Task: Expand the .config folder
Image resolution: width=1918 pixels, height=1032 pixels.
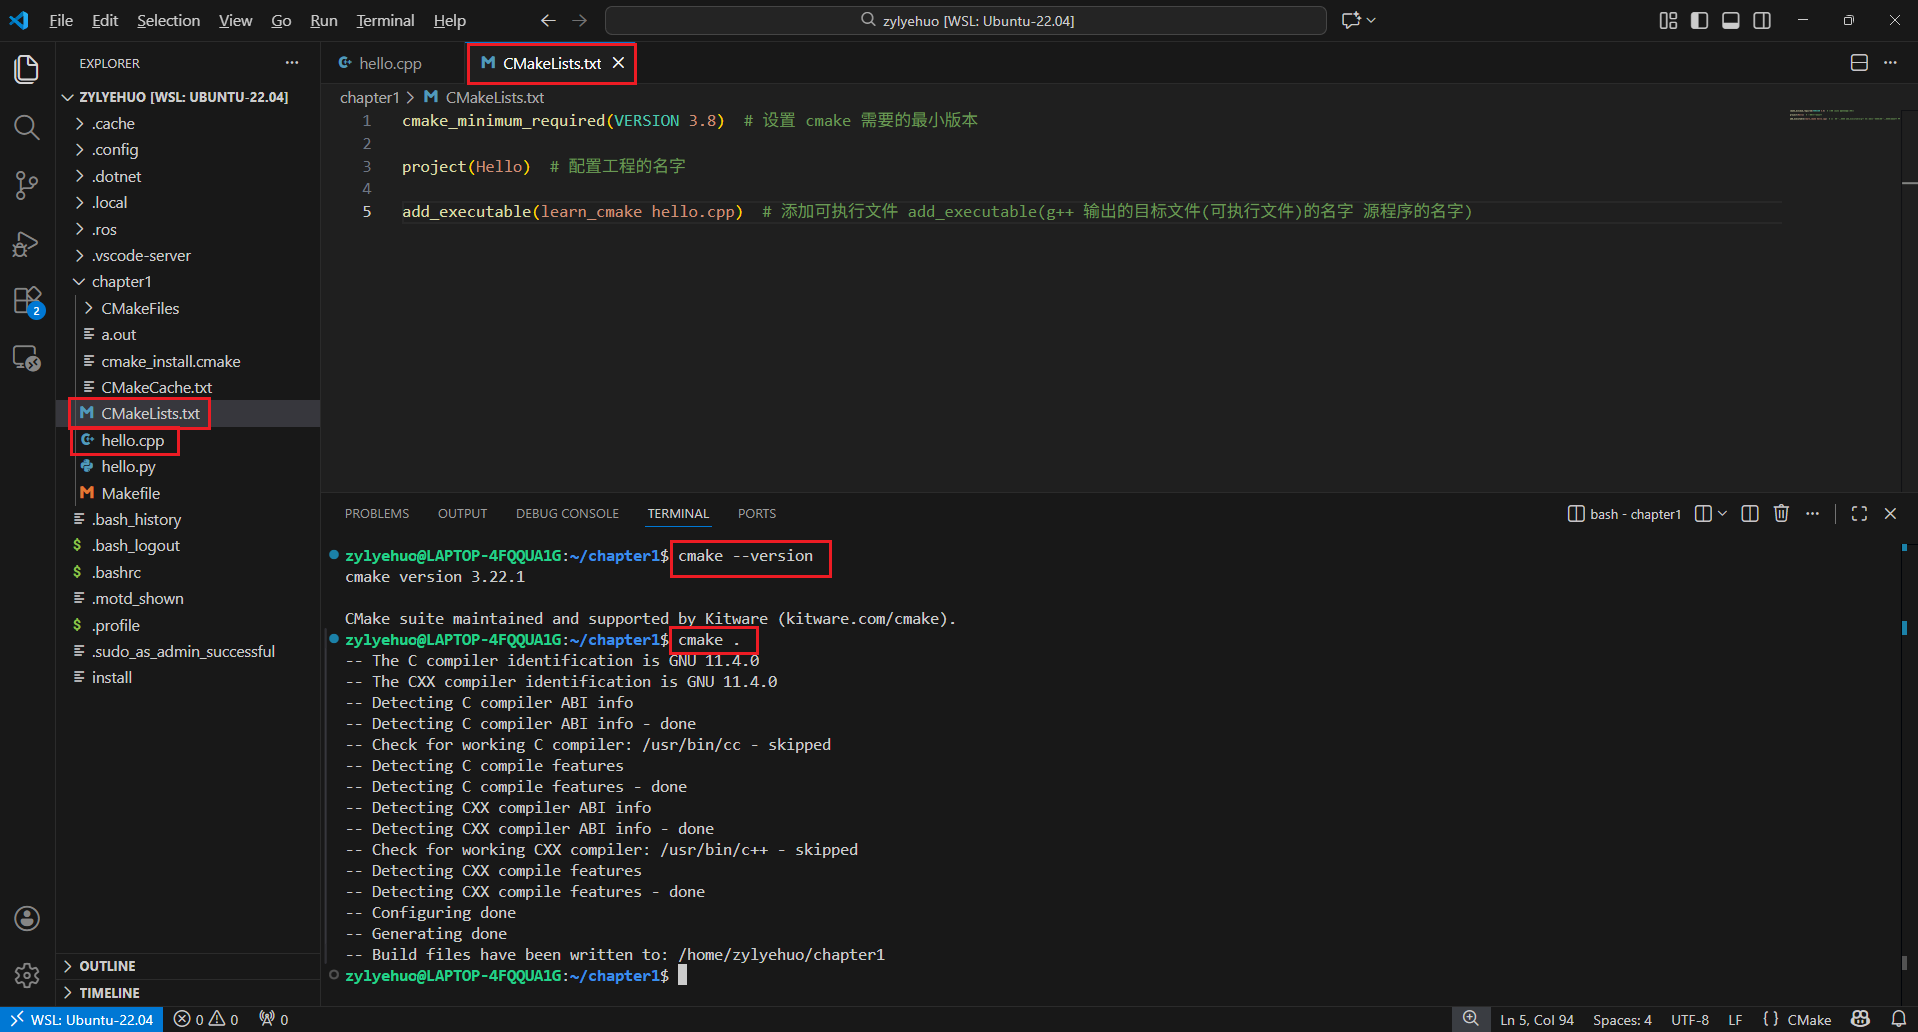Action: pos(188,149)
